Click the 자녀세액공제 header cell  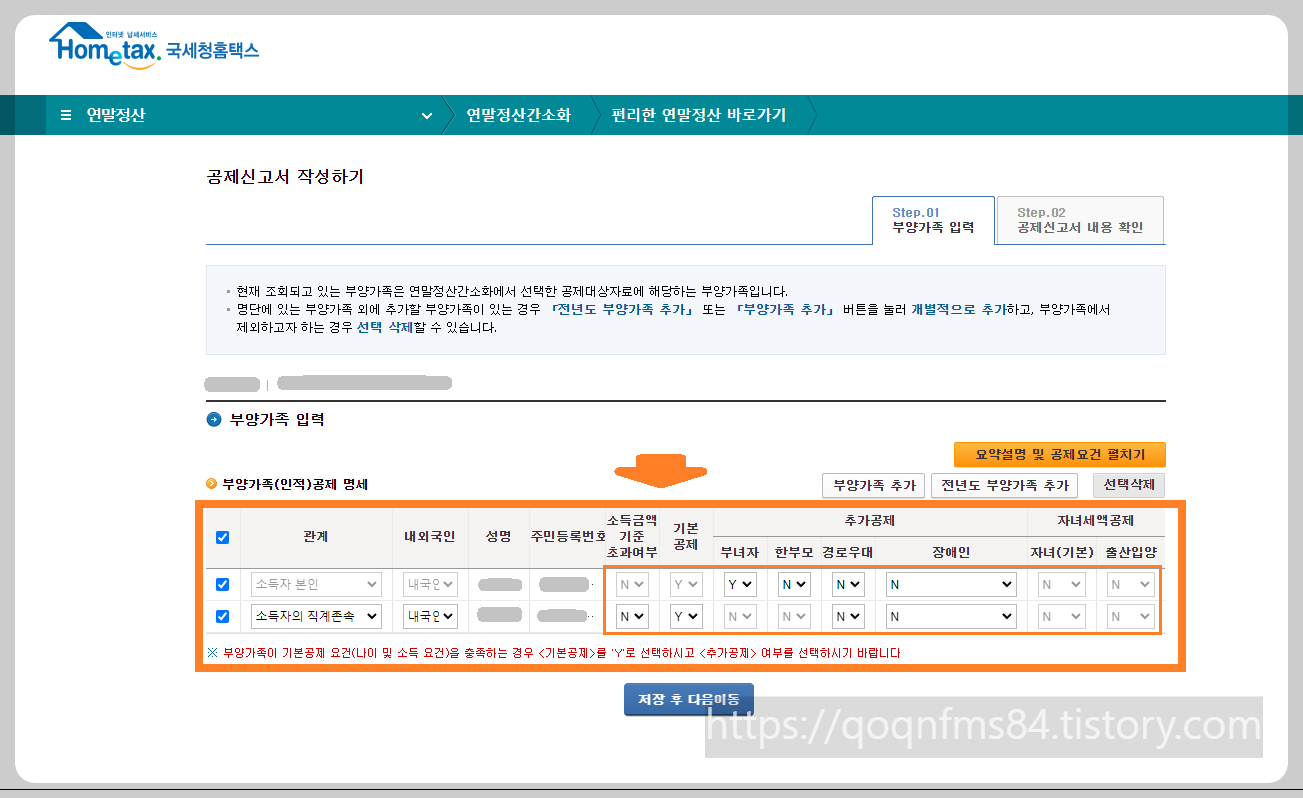(1096, 521)
